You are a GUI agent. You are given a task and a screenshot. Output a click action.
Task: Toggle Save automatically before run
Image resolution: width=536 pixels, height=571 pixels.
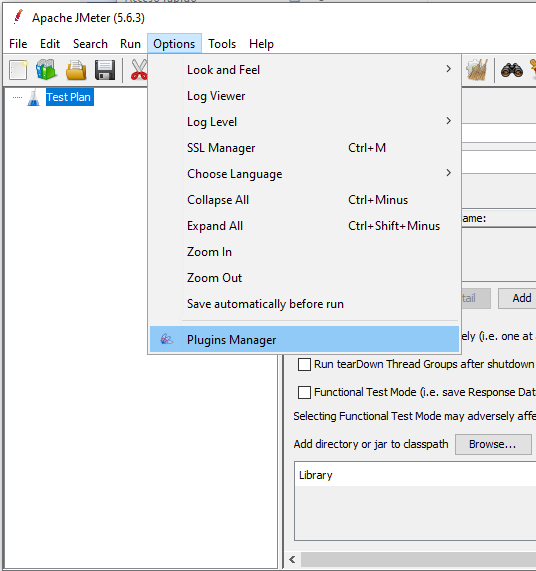pyautogui.click(x=304, y=304)
